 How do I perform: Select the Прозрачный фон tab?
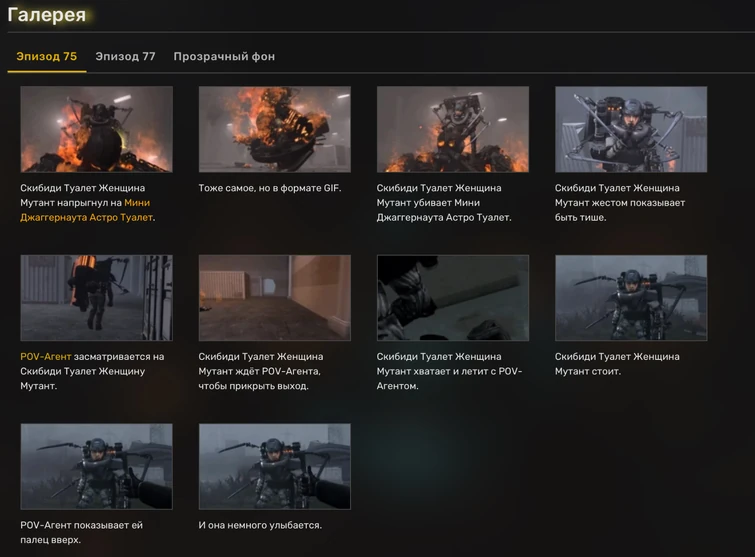tap(224, 56)
